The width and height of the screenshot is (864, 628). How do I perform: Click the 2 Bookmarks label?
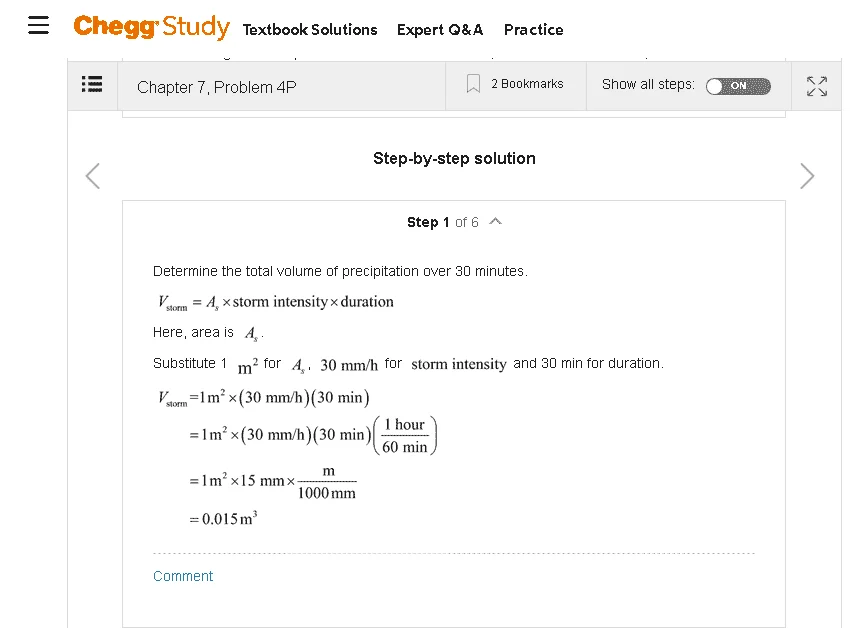point(527,84)
